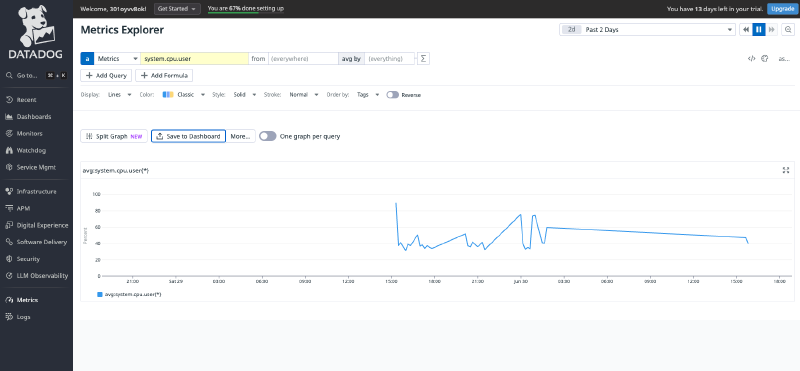Click the Split Graph button
800x371 pixels.
click(114, 136)
